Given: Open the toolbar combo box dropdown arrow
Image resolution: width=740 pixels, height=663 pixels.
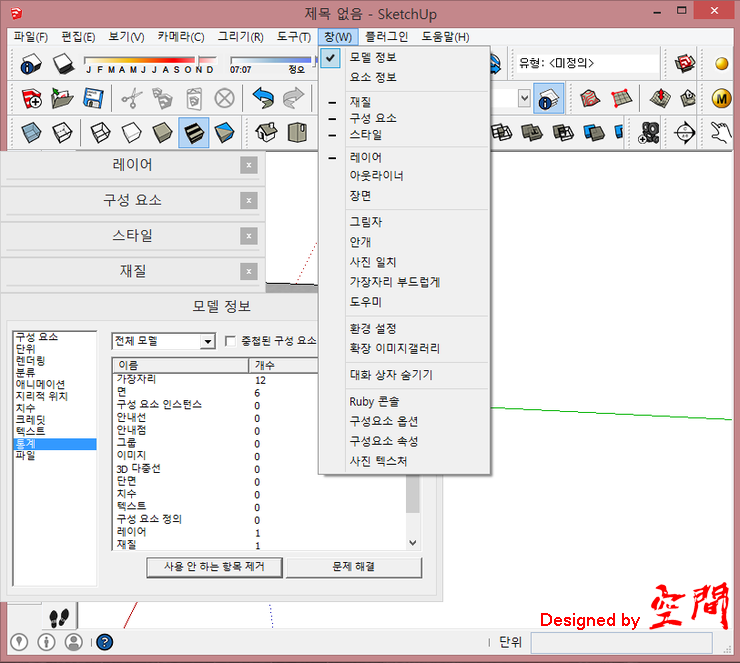Looking at the screenshot, I should [x=524, y=99].
